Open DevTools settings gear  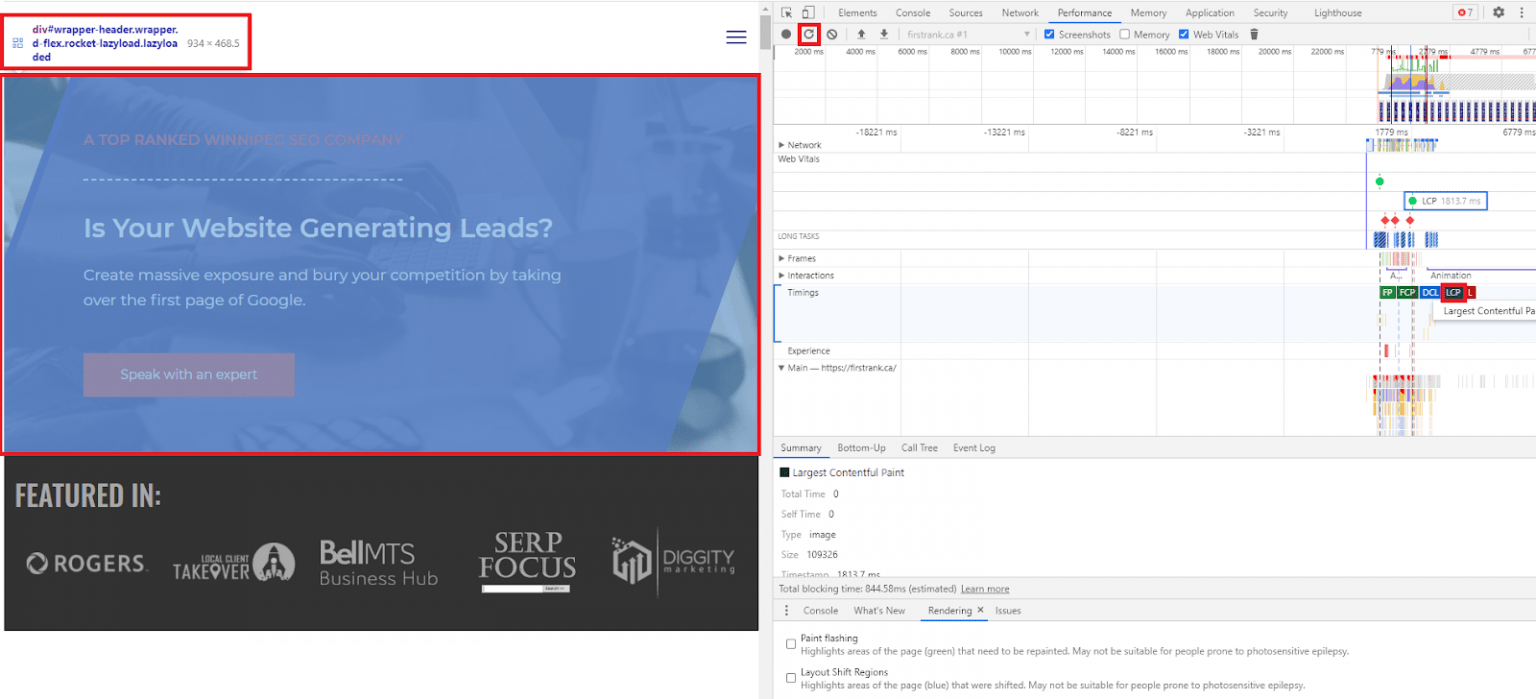[1498, 12]
